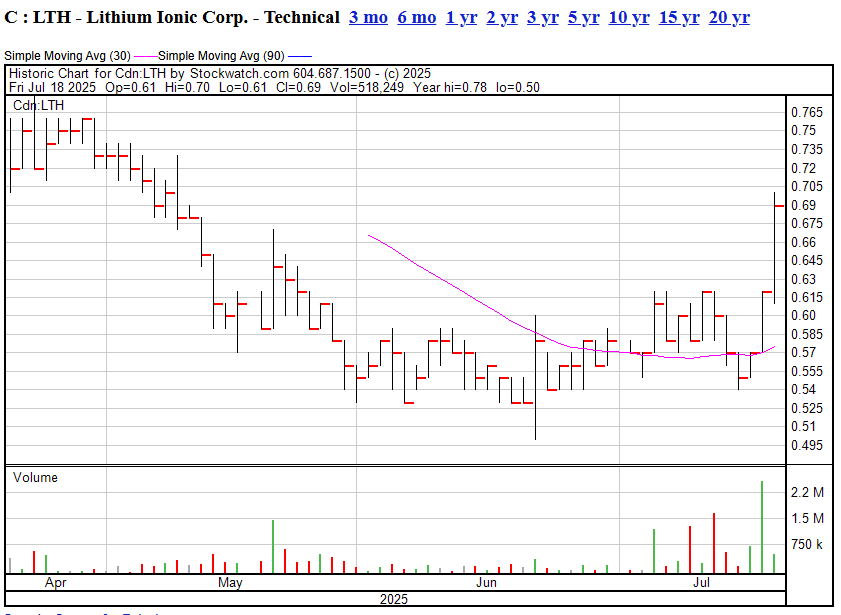This screenshot has width=841, height=615.
Task: Show the 2 yr chart range
Action: click(x=502, y=18)
